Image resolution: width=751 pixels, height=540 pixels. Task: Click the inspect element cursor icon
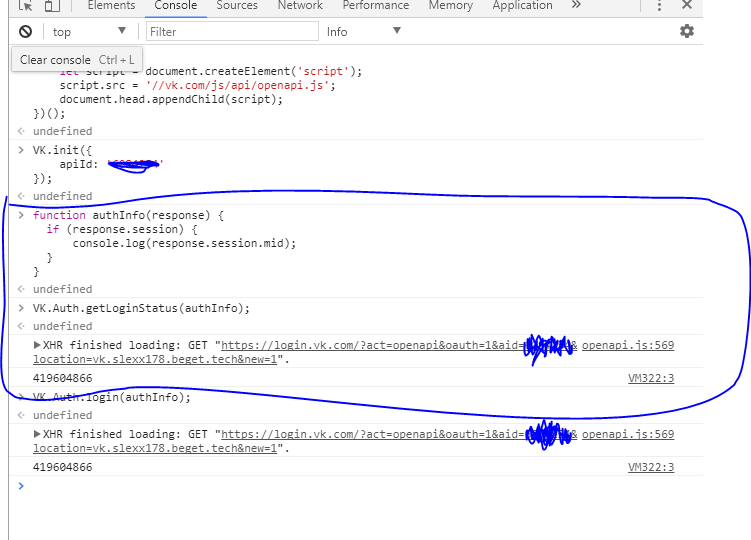pyautogui.click(x=25, y=6)
